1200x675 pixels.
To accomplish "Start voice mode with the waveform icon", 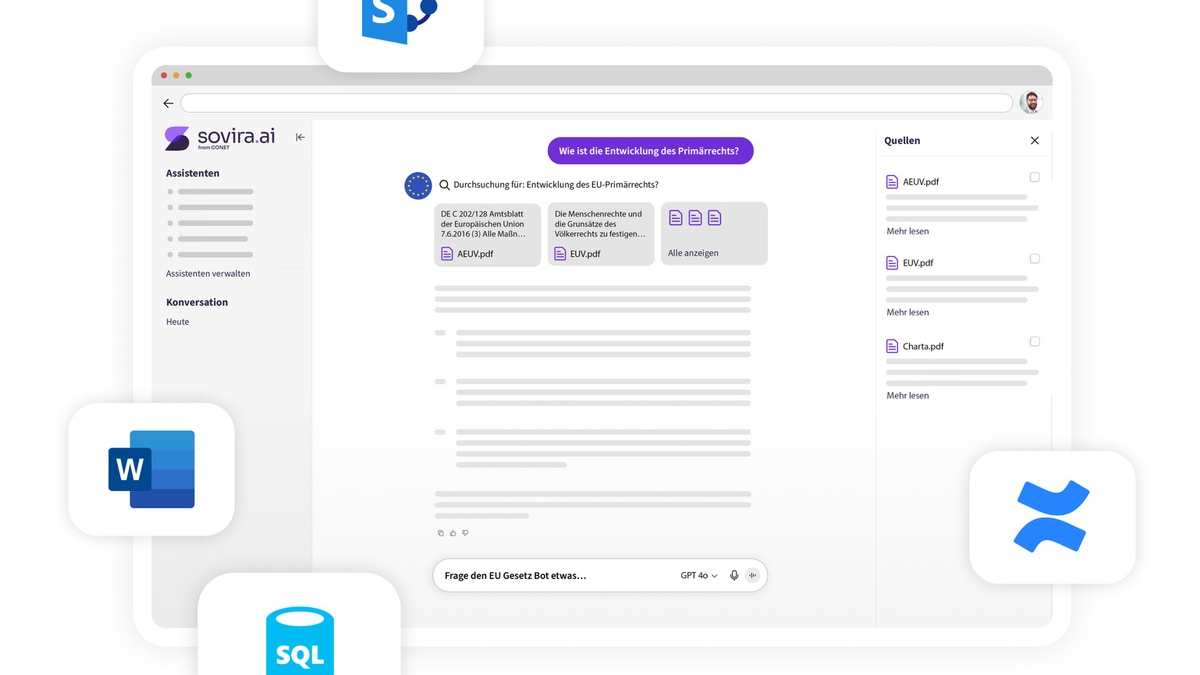I will pos(752,576).
